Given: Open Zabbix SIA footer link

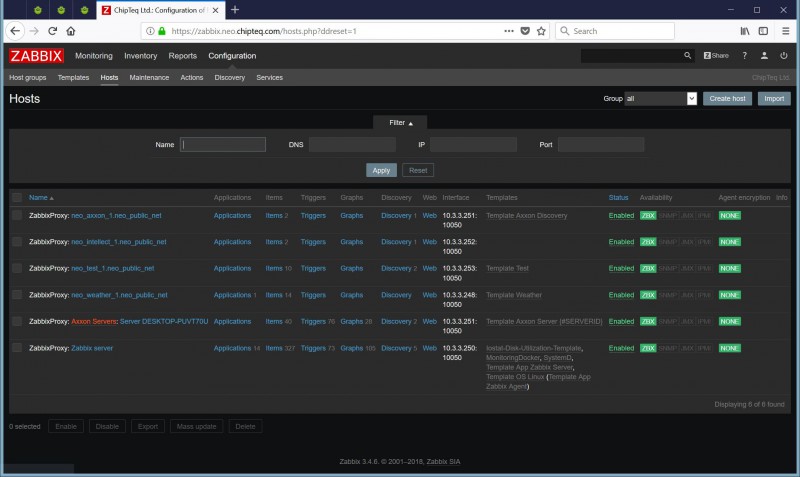Looking at the screenshot, I should click(443, 462).
